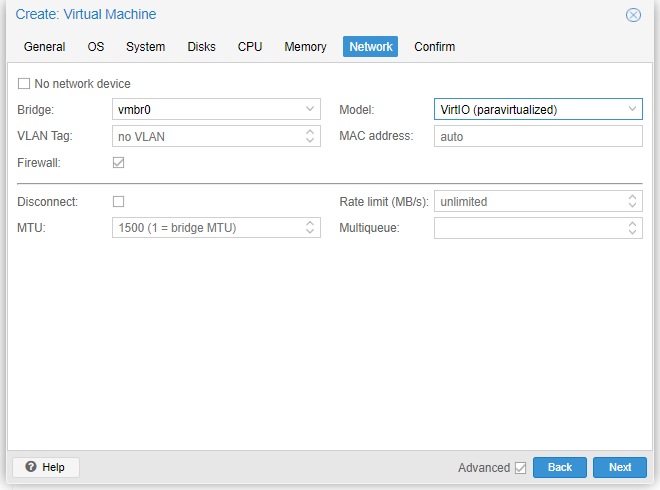Viewport: 660px width, 490px height.
Task: Switch to the System tab
Action: 146,46
